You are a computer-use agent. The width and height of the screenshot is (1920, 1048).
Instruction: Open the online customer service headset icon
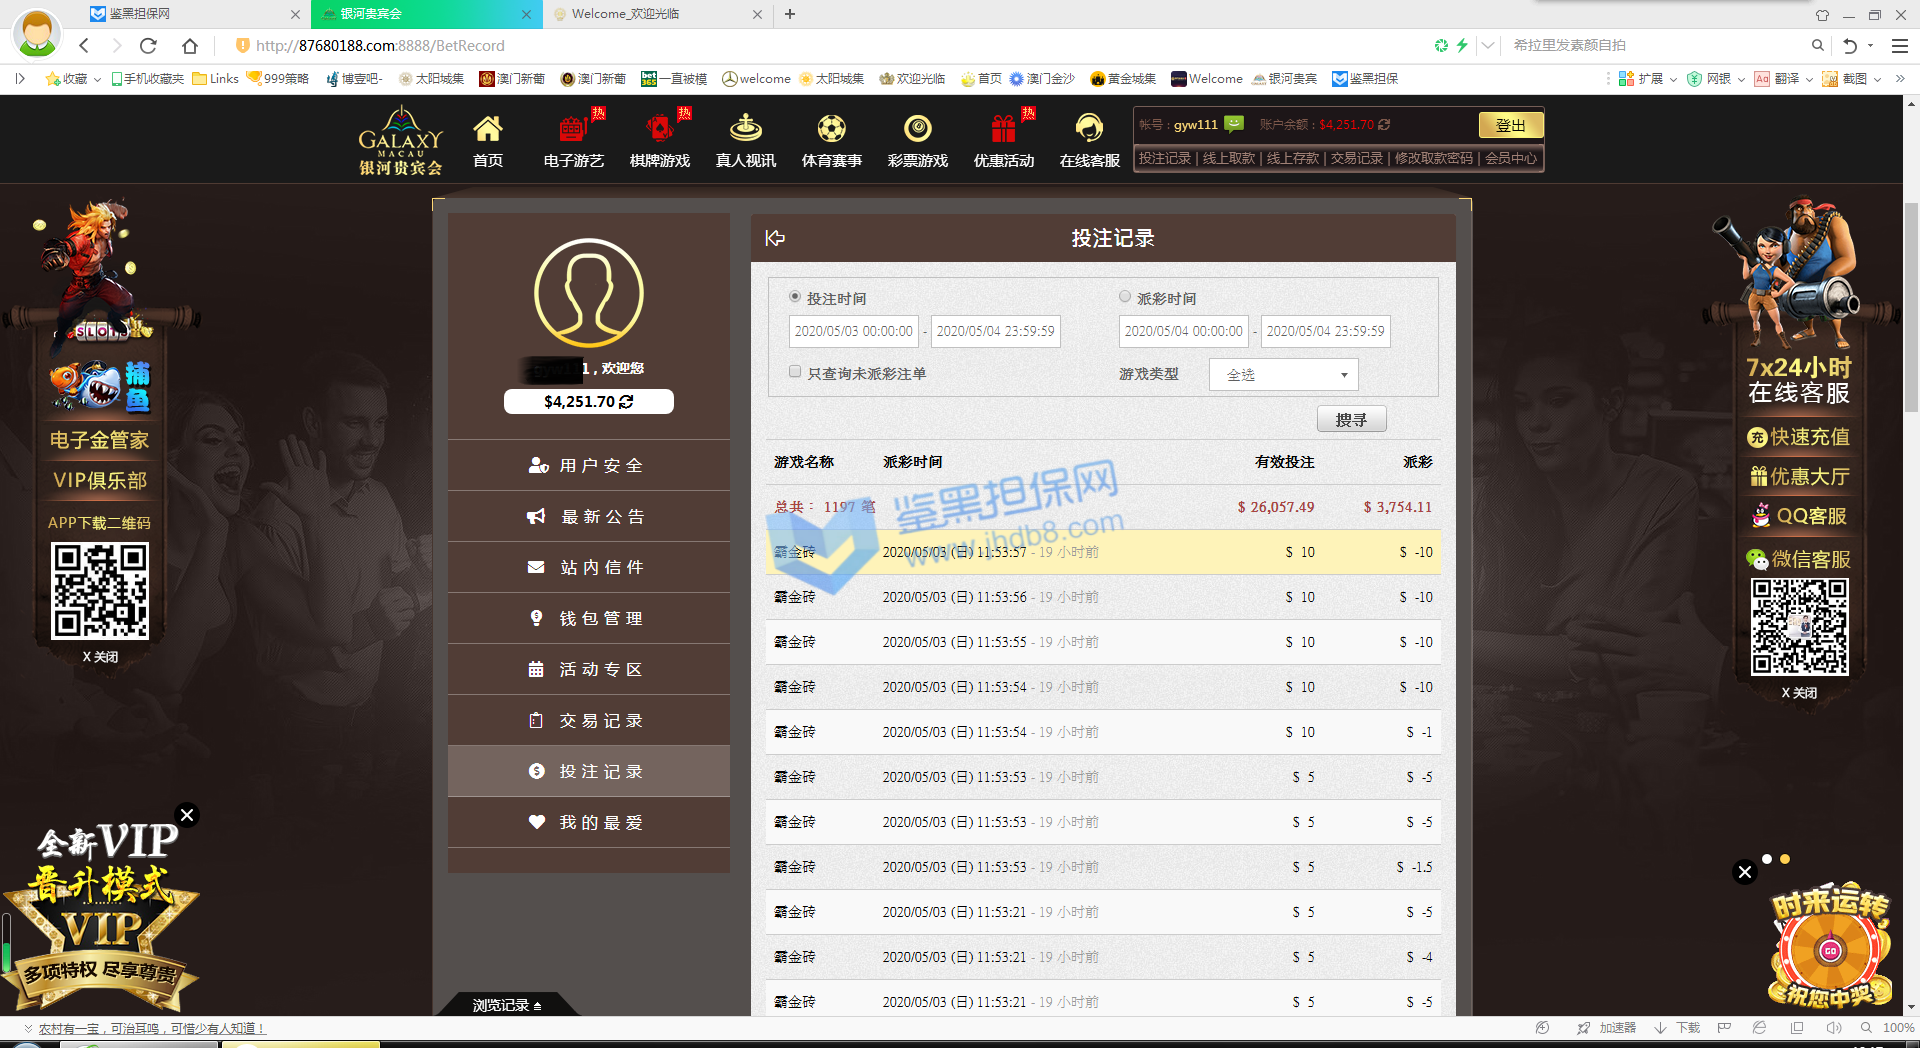(x=1089, y=130)
